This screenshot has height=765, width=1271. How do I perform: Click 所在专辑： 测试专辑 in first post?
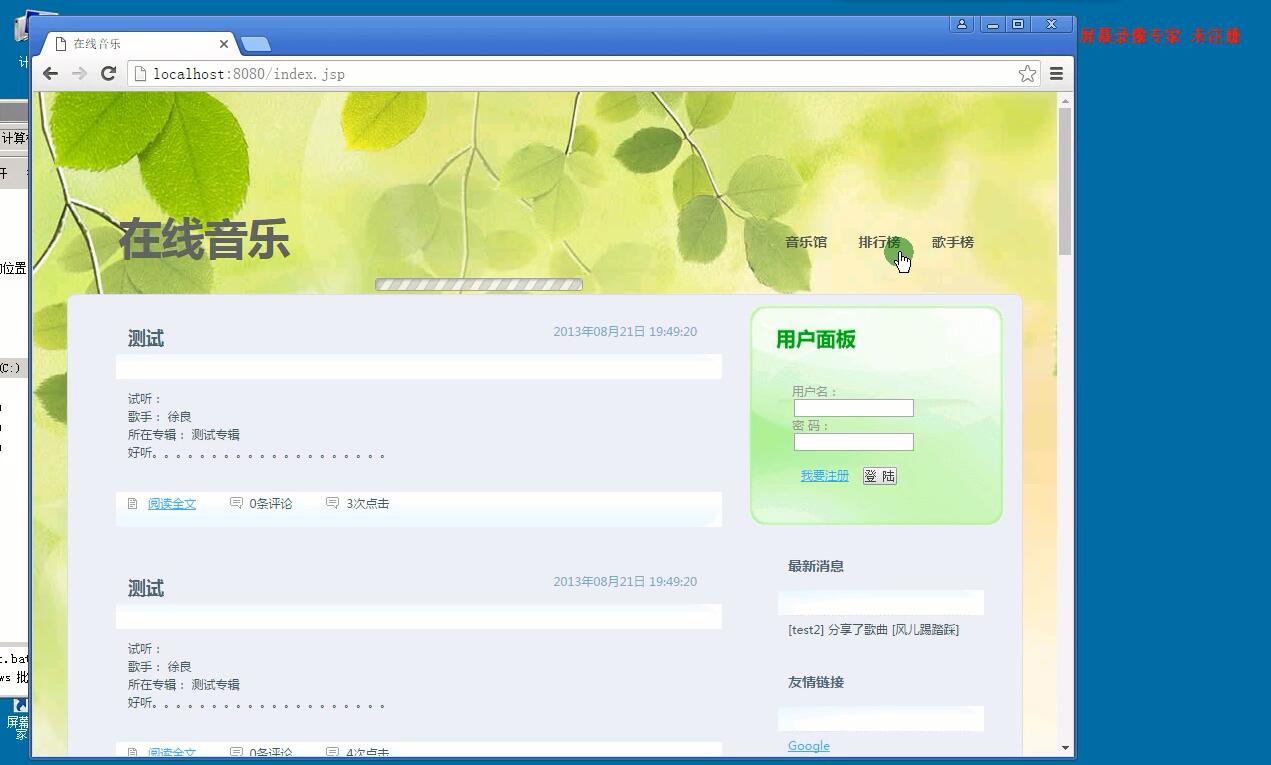coord(184,435)
